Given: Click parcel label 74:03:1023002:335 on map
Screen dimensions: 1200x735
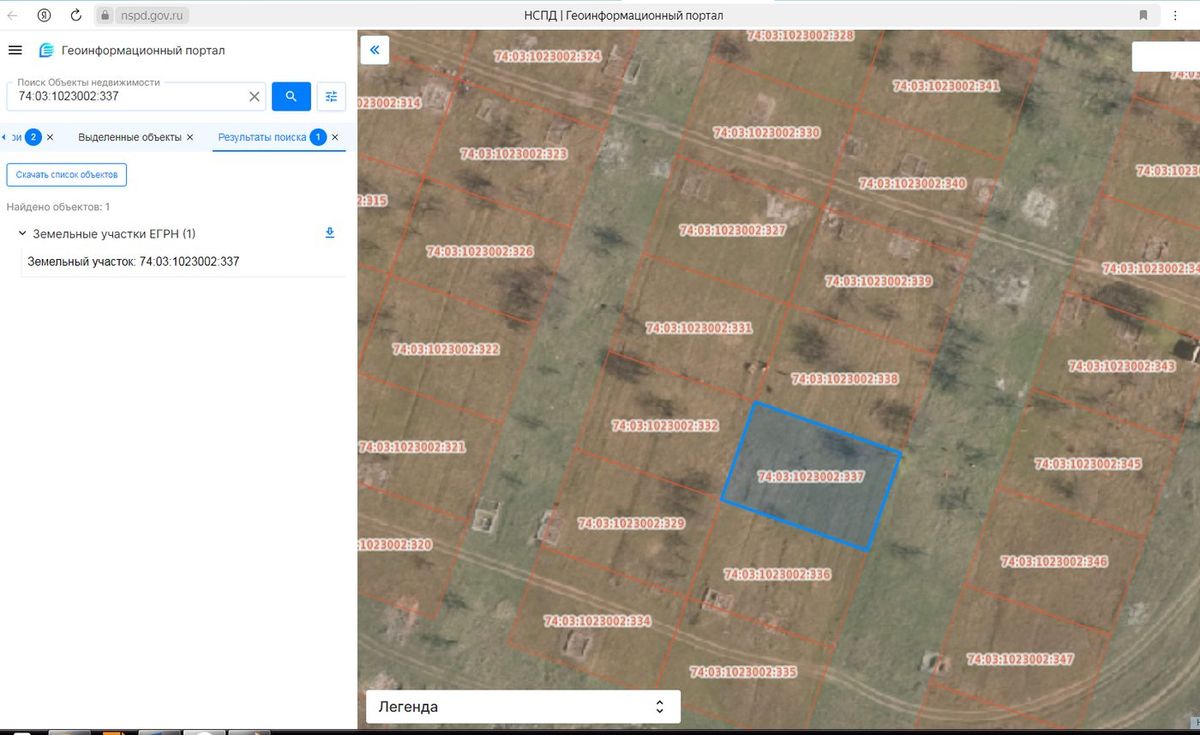Looking at the screenshot, I should 743,672.
